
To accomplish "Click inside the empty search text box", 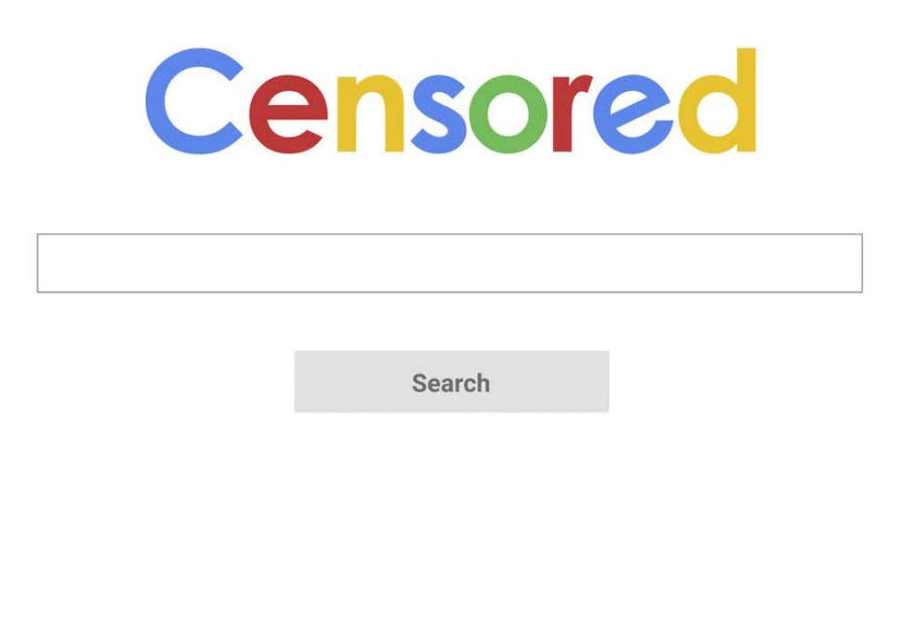I will pyautogui.click(x=449, y=263).
